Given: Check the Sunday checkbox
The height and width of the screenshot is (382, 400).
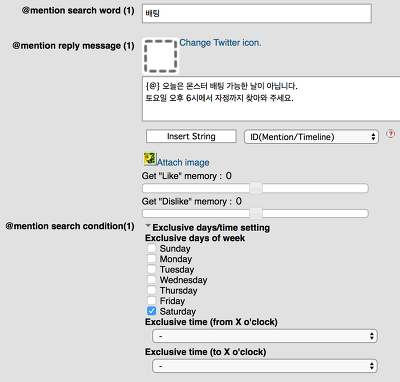Looking at the screenshot, I should pos(151,248).
